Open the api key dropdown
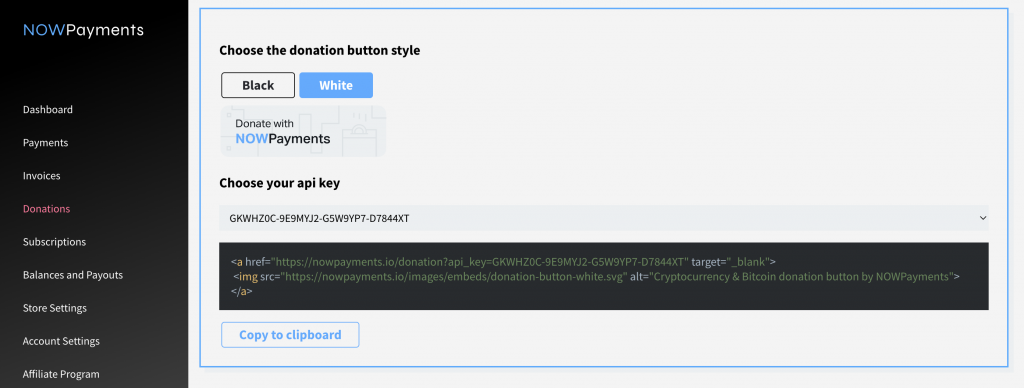The image size is (1024, 388). (x=603, y=218)
